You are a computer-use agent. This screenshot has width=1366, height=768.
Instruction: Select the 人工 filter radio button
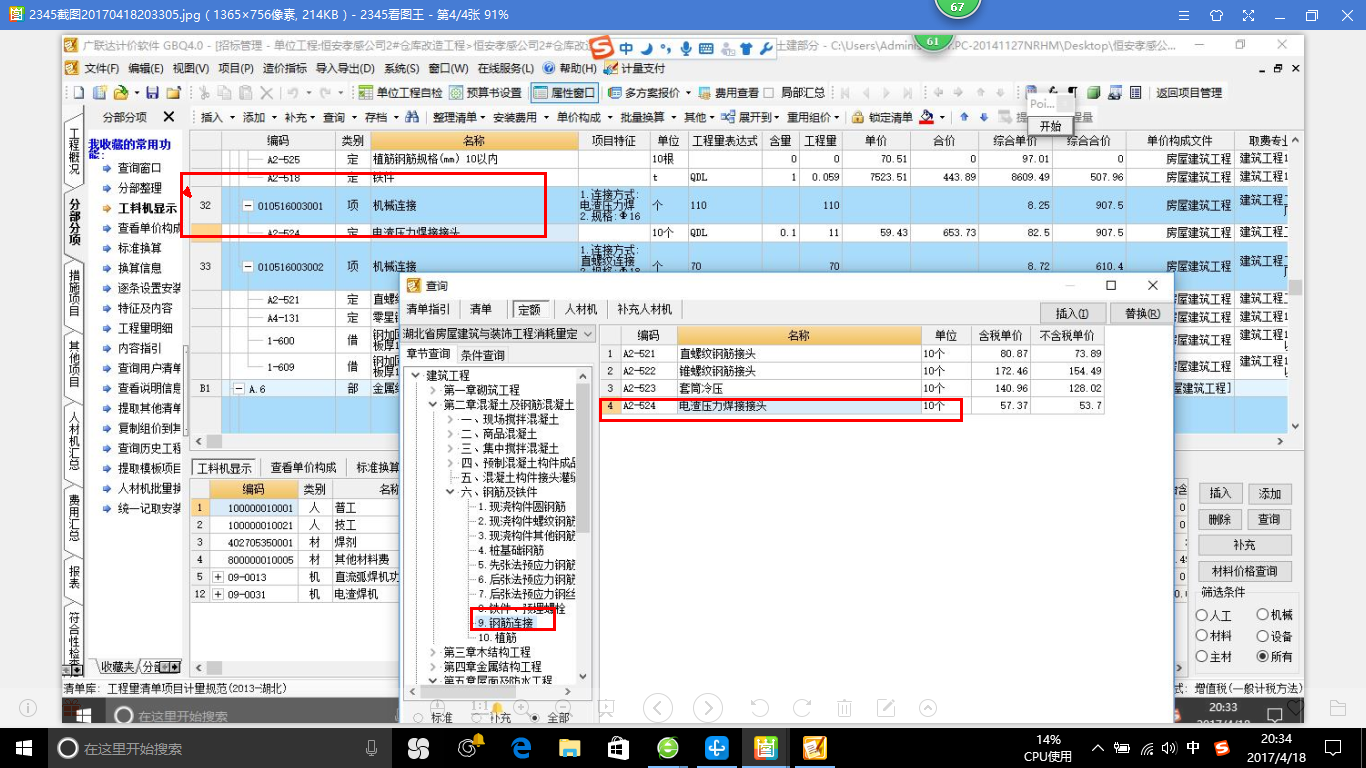click(1201, 616)
